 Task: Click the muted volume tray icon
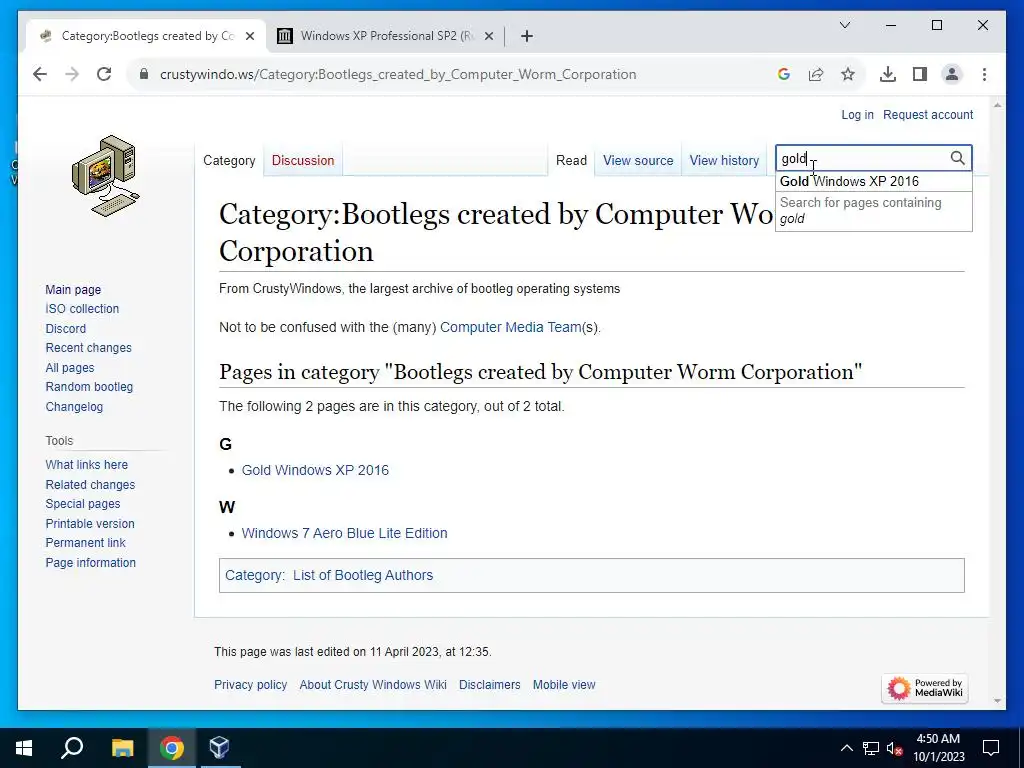[895, 748]
